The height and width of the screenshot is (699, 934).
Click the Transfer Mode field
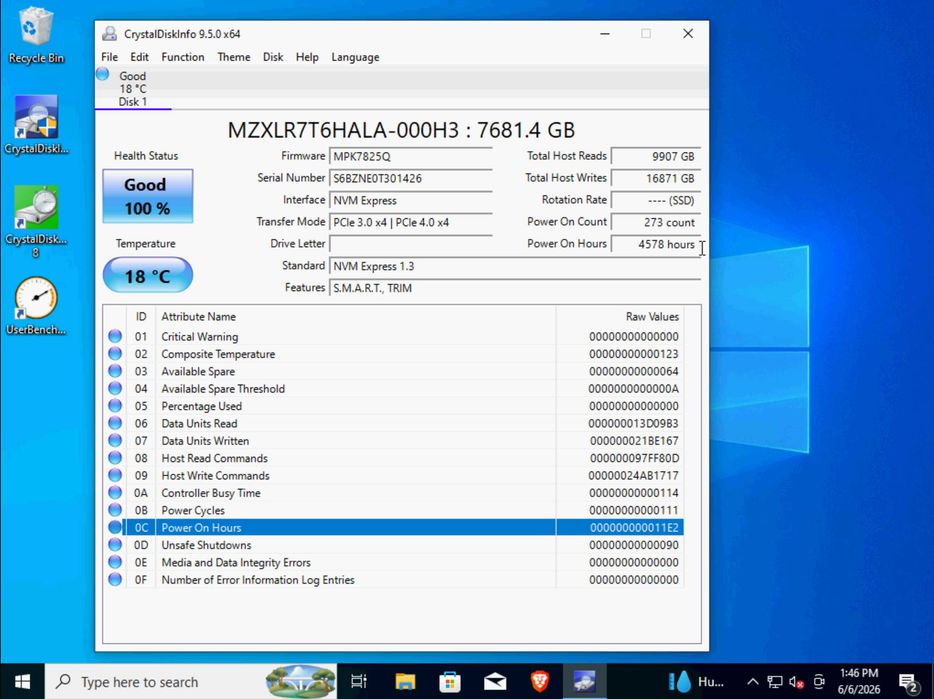410,222
